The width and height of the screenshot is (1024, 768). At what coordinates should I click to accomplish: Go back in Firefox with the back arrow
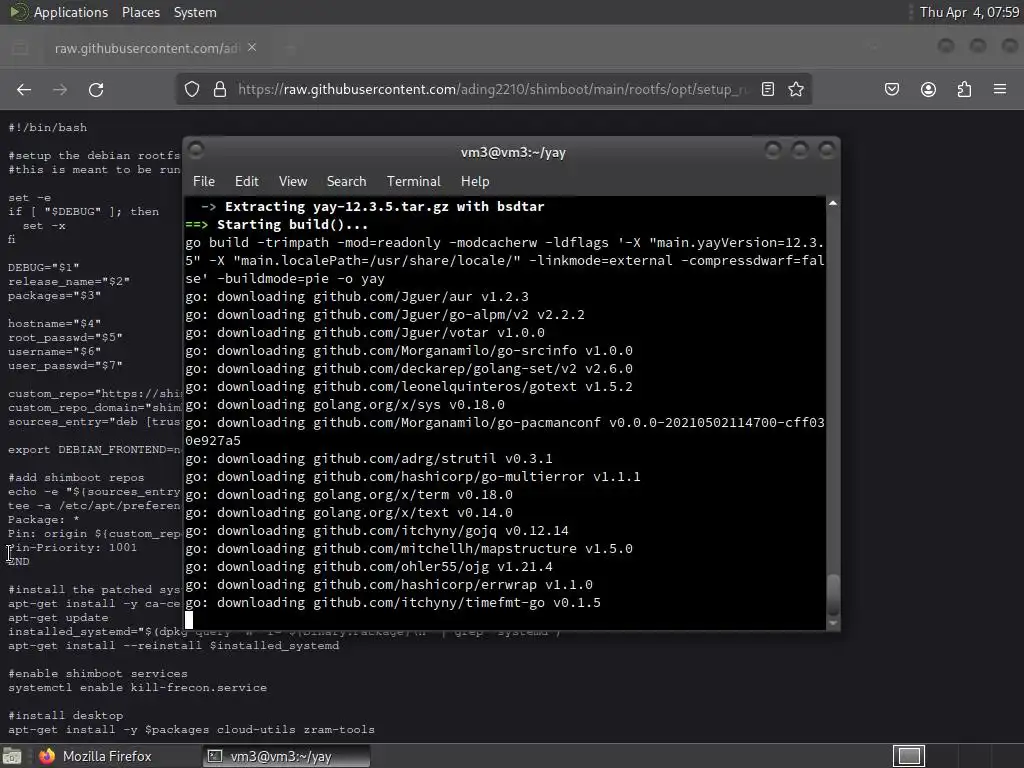[x=24, y=89]
